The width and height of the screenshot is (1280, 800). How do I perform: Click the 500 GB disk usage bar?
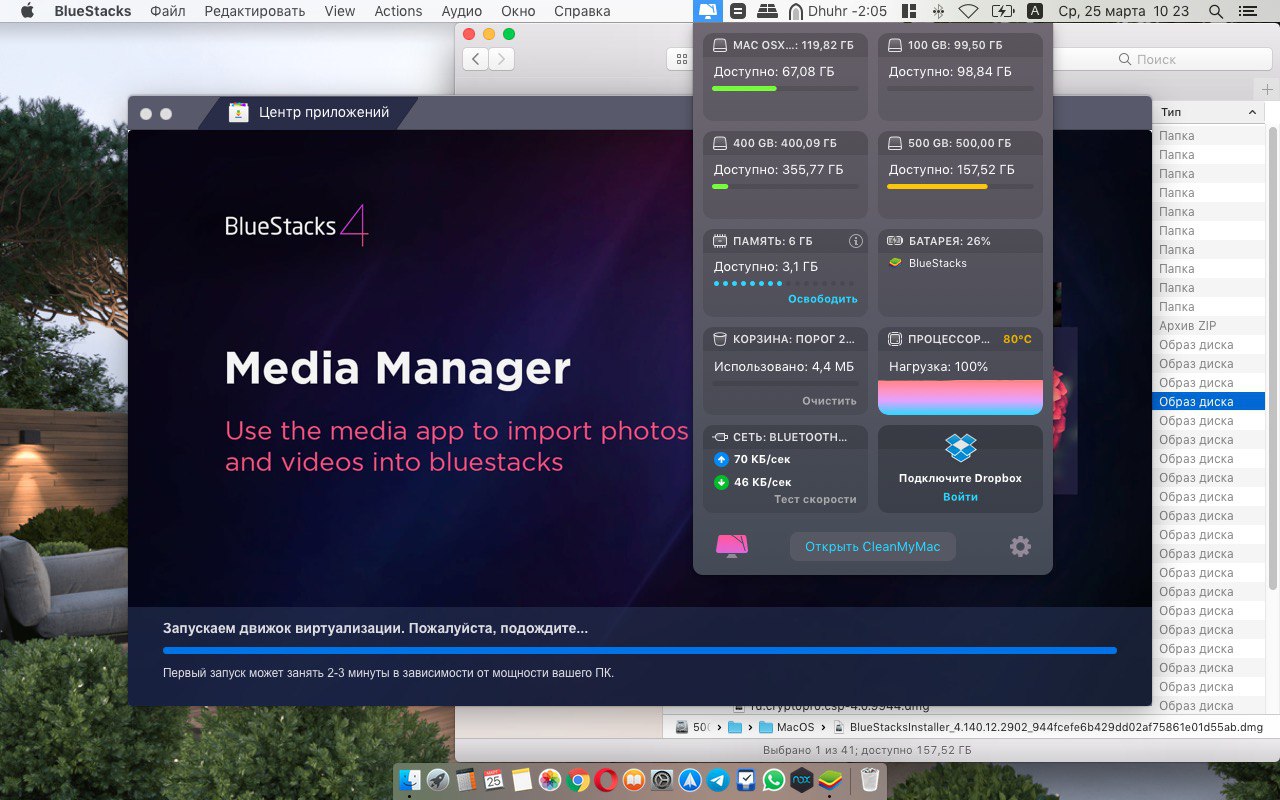960,186
